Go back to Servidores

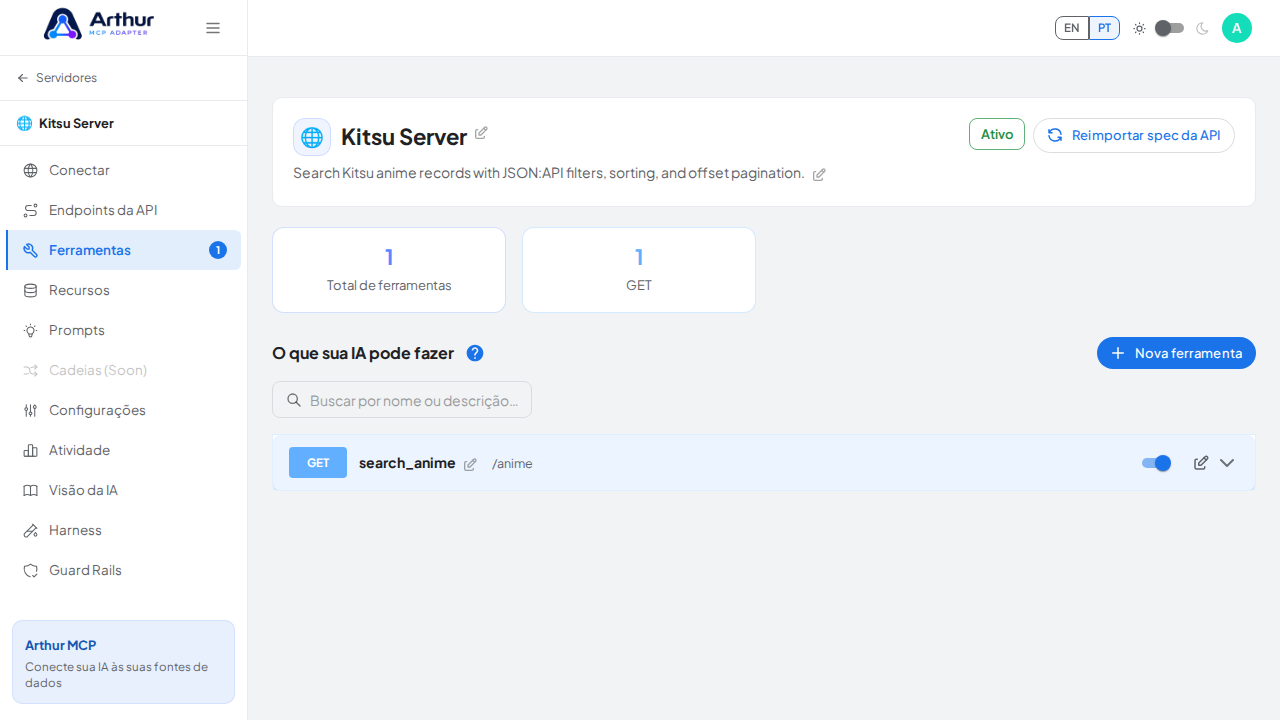(x=57, y=78)
